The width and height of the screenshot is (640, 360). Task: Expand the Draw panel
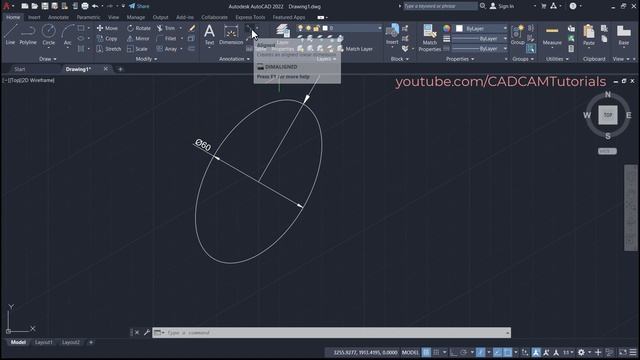pos(48,59)
